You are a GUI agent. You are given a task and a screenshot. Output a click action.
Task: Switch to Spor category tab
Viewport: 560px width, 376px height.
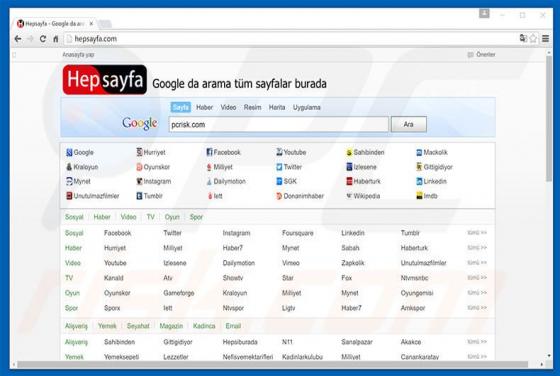coord(196,217)
